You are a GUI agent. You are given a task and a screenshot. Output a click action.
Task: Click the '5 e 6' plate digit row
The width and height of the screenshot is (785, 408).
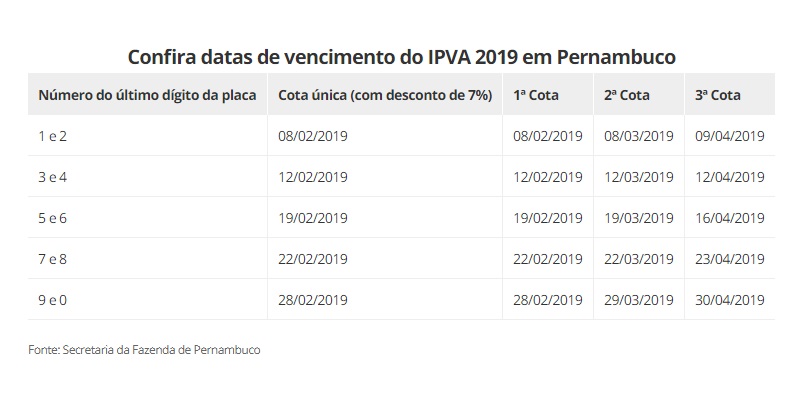[x=402, y=218]
